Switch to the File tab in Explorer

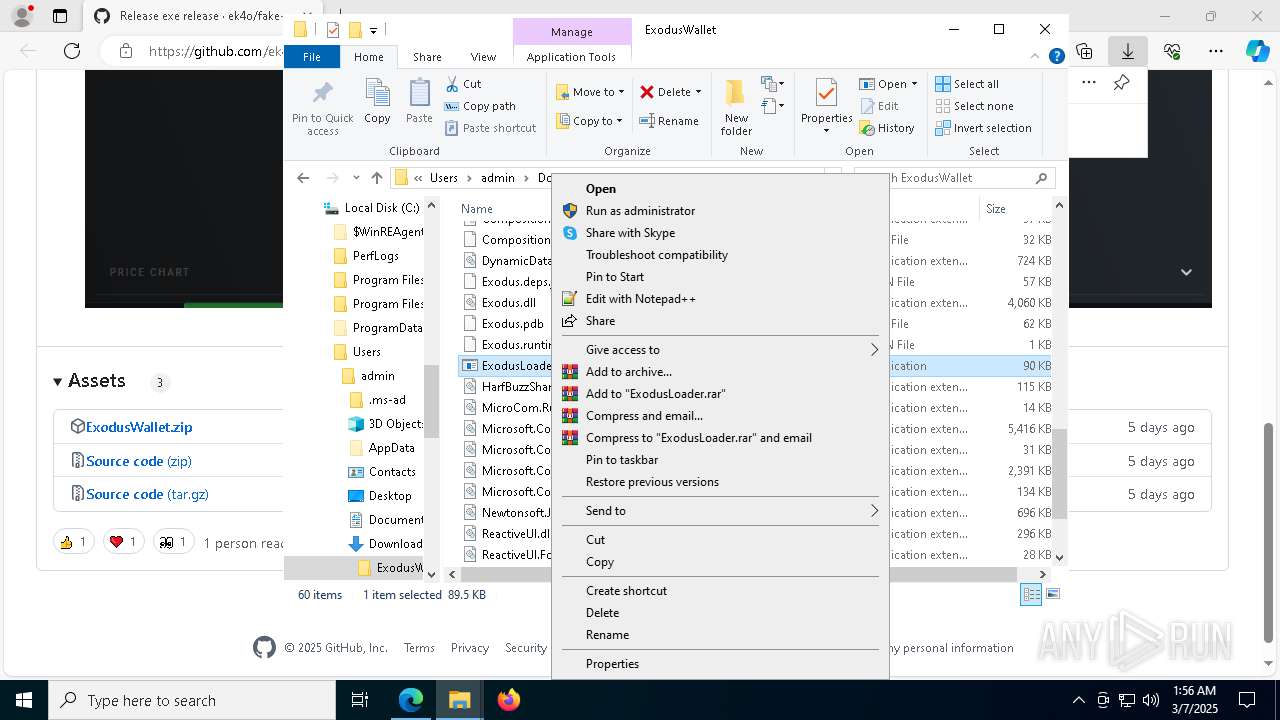312,57
